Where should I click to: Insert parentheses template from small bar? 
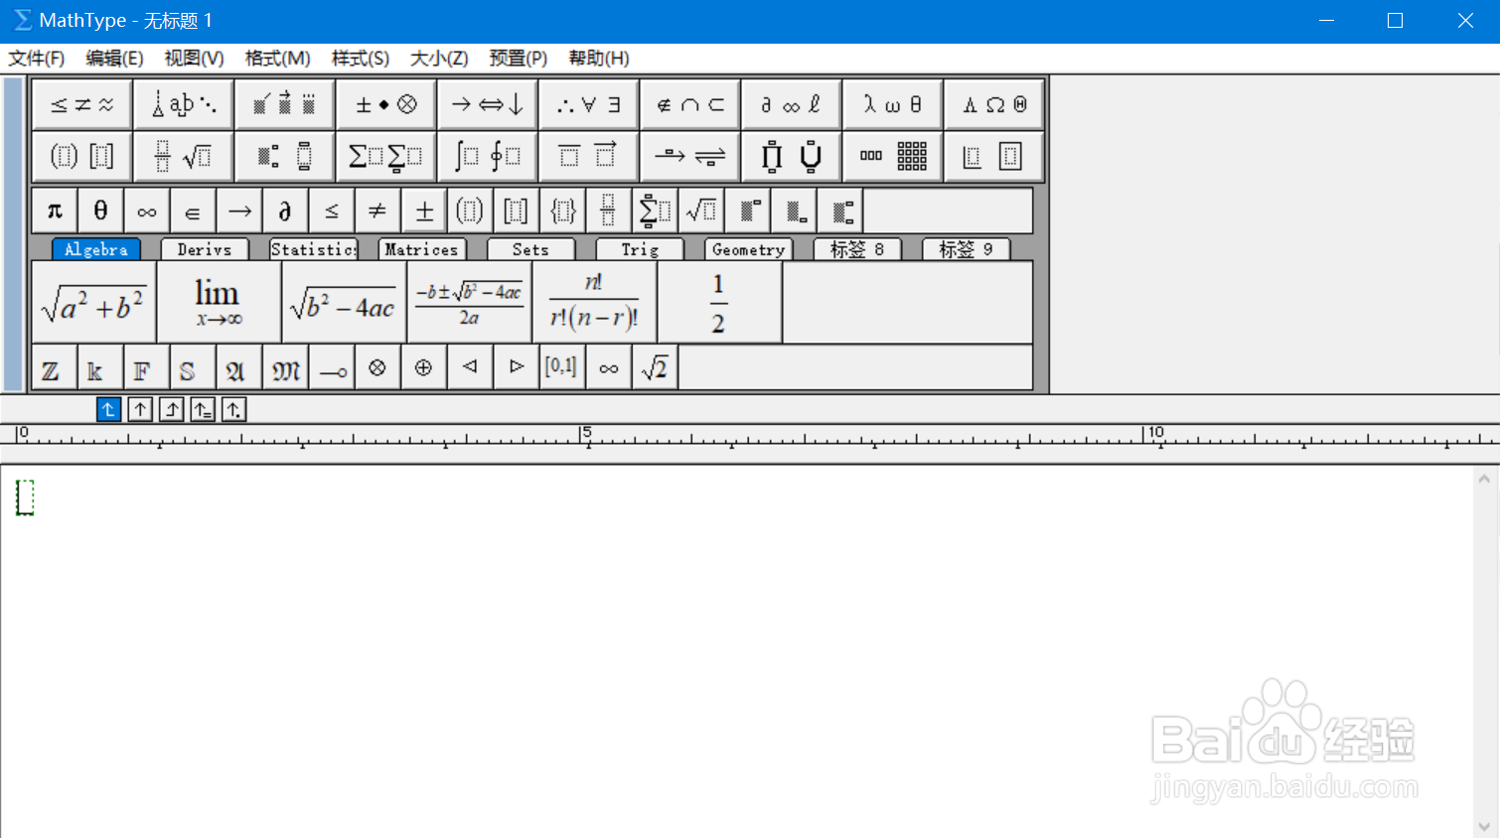point(470,210)
